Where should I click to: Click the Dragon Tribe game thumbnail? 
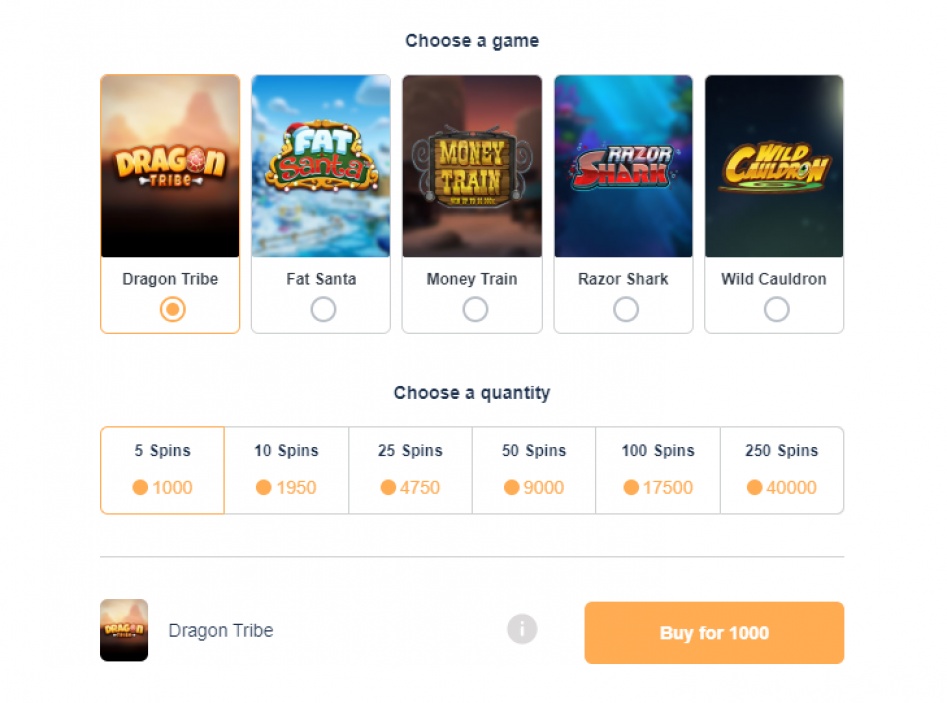(170, 166)
